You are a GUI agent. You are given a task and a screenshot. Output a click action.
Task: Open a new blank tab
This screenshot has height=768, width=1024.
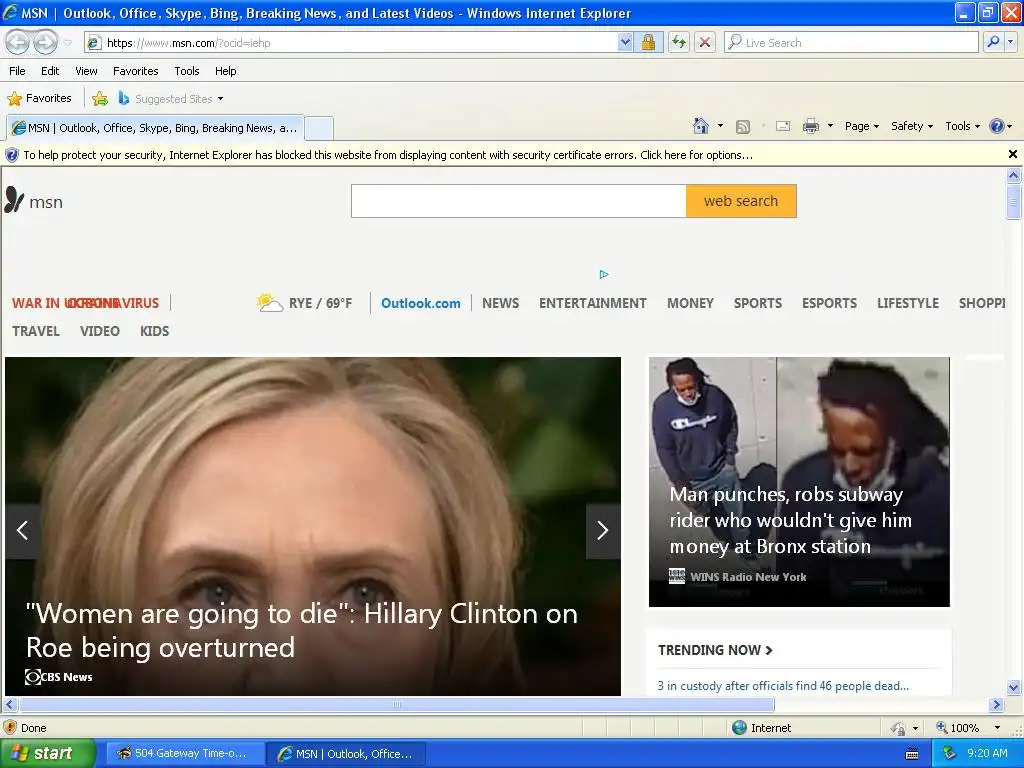pyautogui.click(x=319, y=128)
